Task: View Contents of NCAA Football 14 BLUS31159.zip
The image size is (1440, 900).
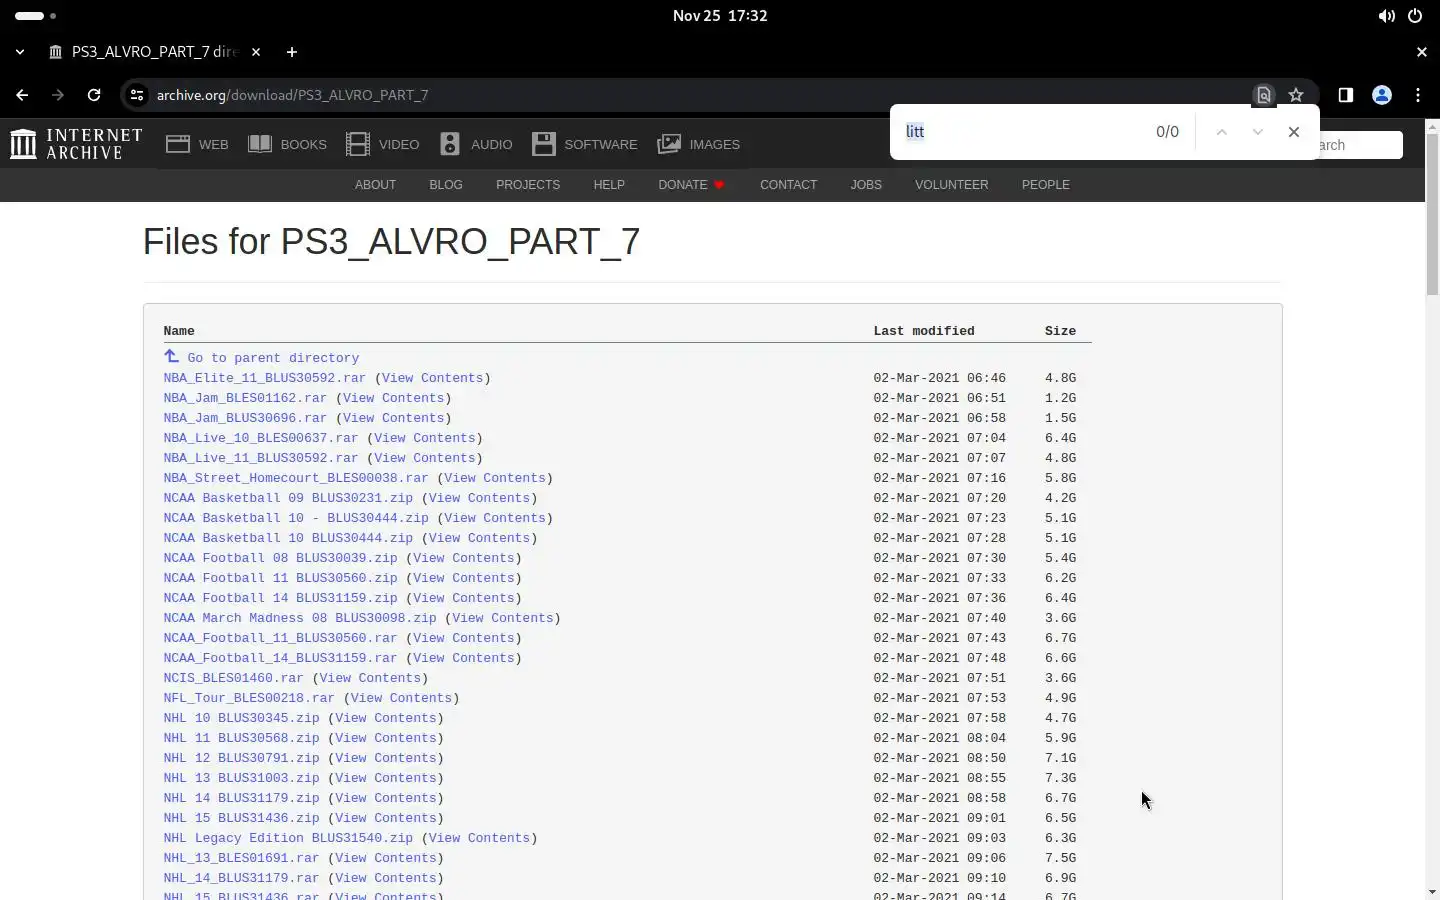Action: coord(463,598)
